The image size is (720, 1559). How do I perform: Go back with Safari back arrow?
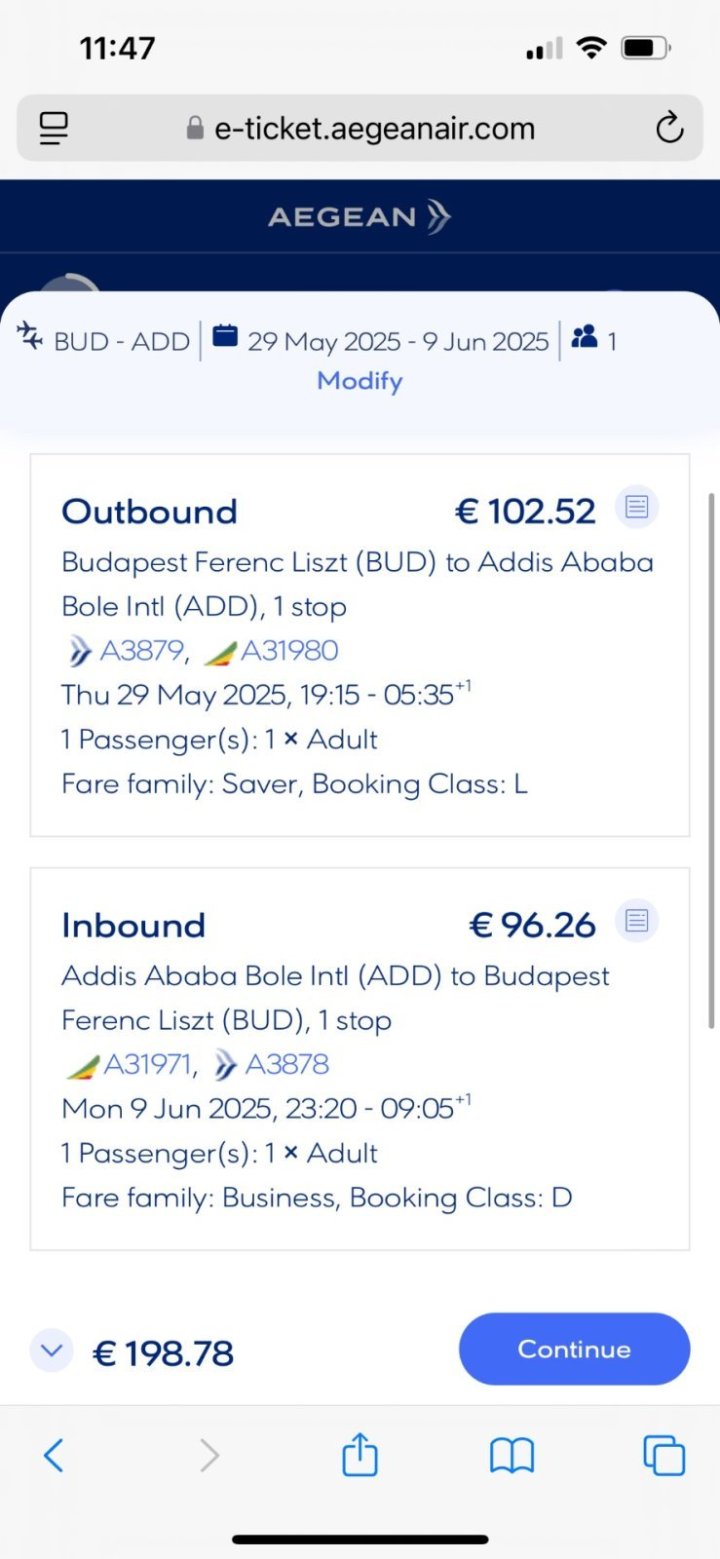point(54,1455)
